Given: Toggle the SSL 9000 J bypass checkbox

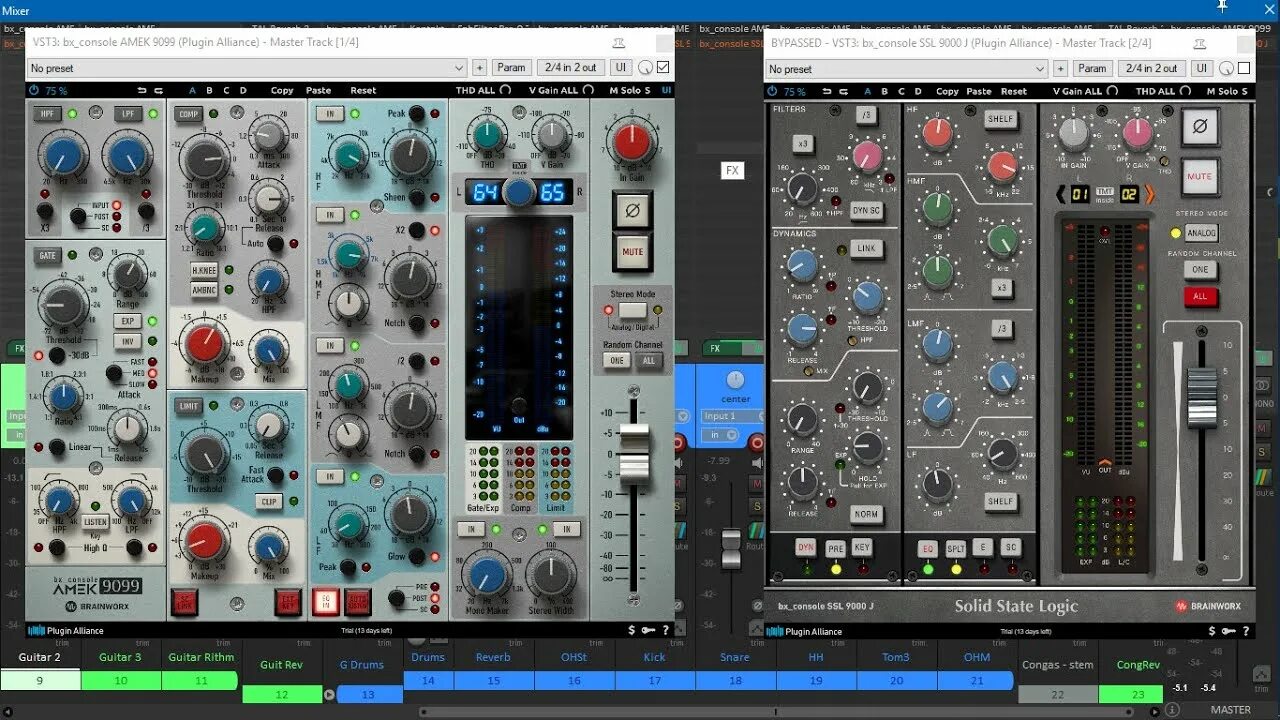Looking at the screenshot, I should [1244, 68].
